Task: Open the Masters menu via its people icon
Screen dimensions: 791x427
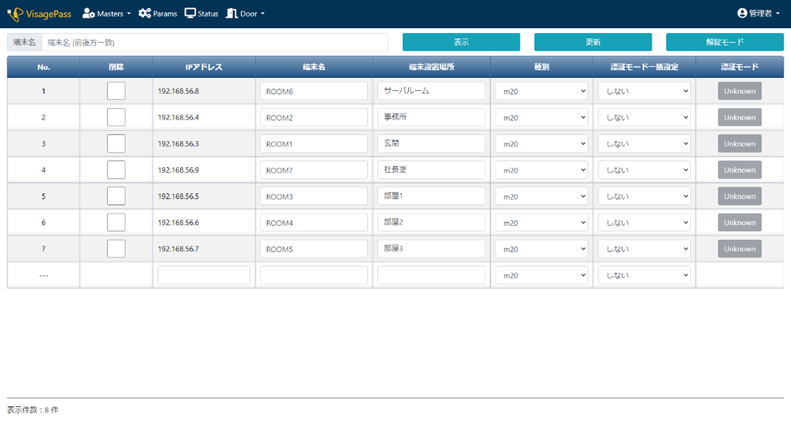Action: click(88, 14)
